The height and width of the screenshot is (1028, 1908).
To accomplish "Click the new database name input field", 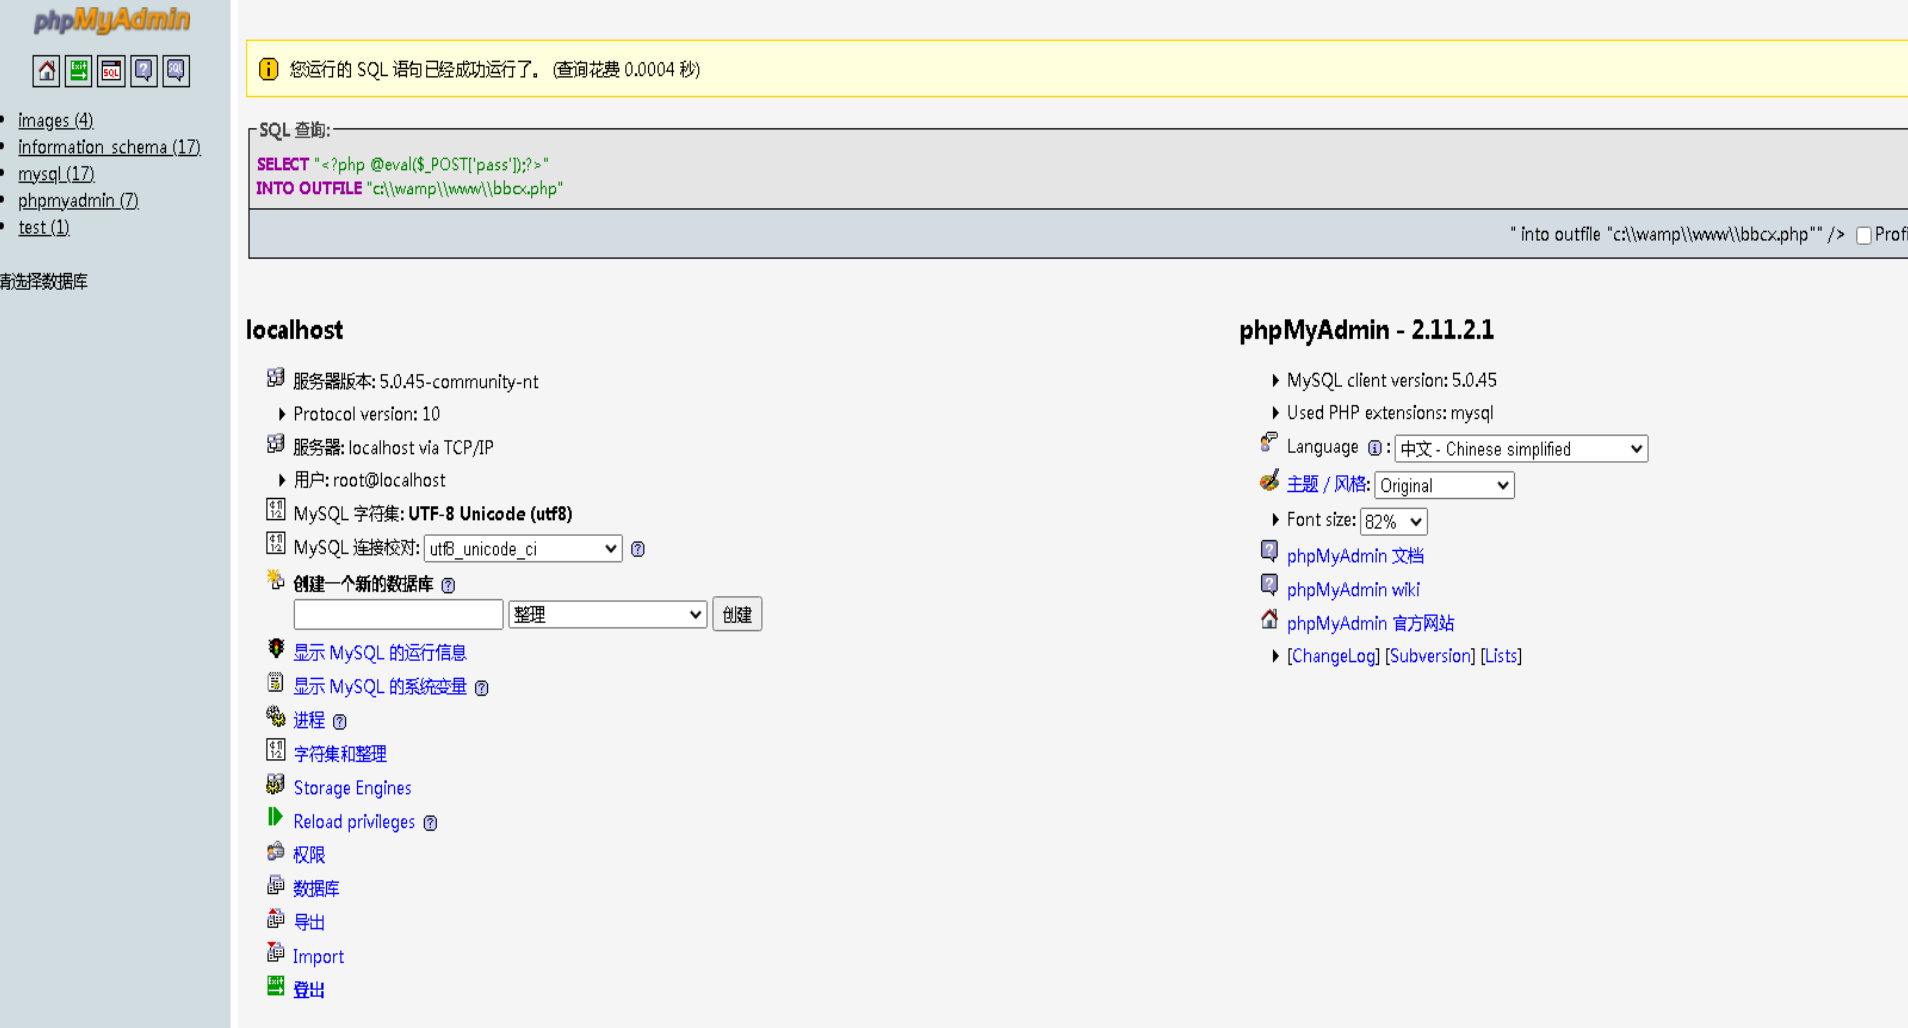I will [398, 614].
